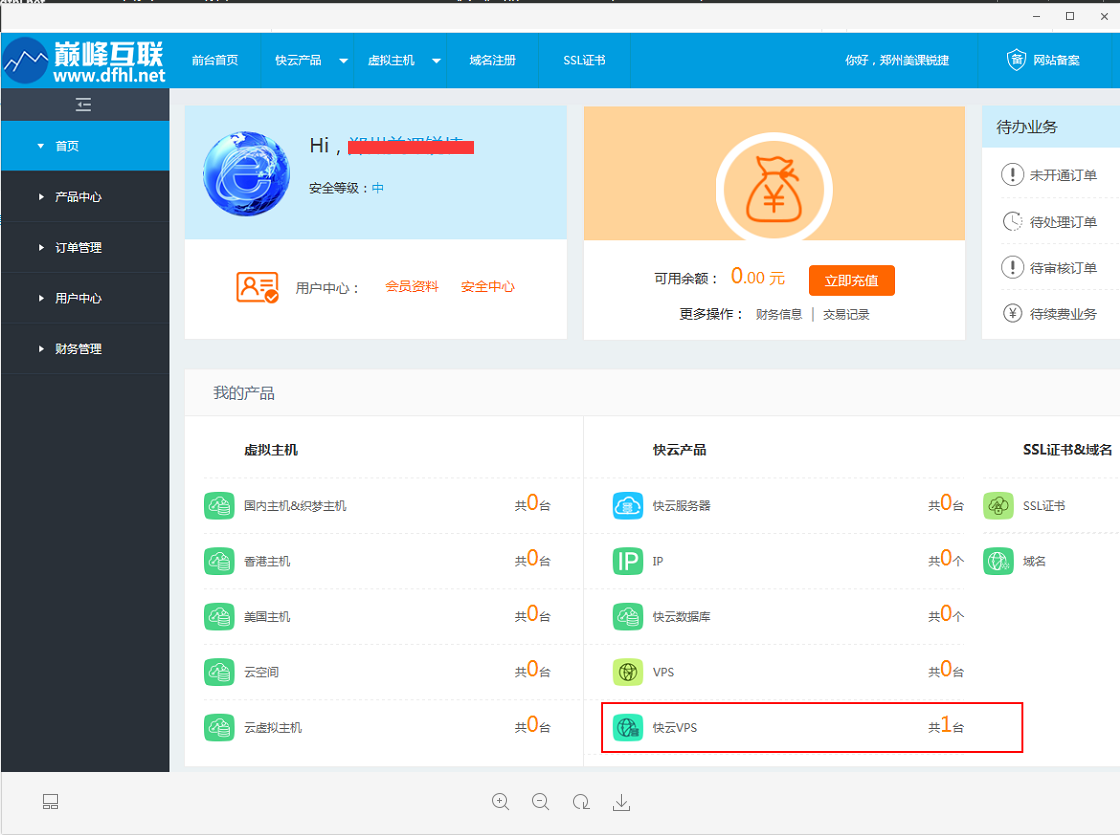Click the 云虚拟主机 icon

coord(219,728)
